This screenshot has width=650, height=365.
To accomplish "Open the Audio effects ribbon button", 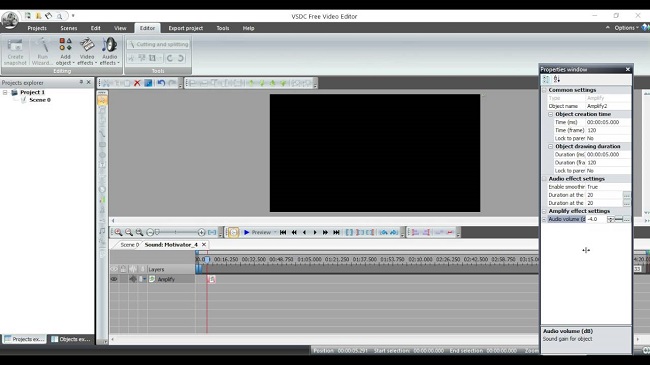I will click(109, 51).
